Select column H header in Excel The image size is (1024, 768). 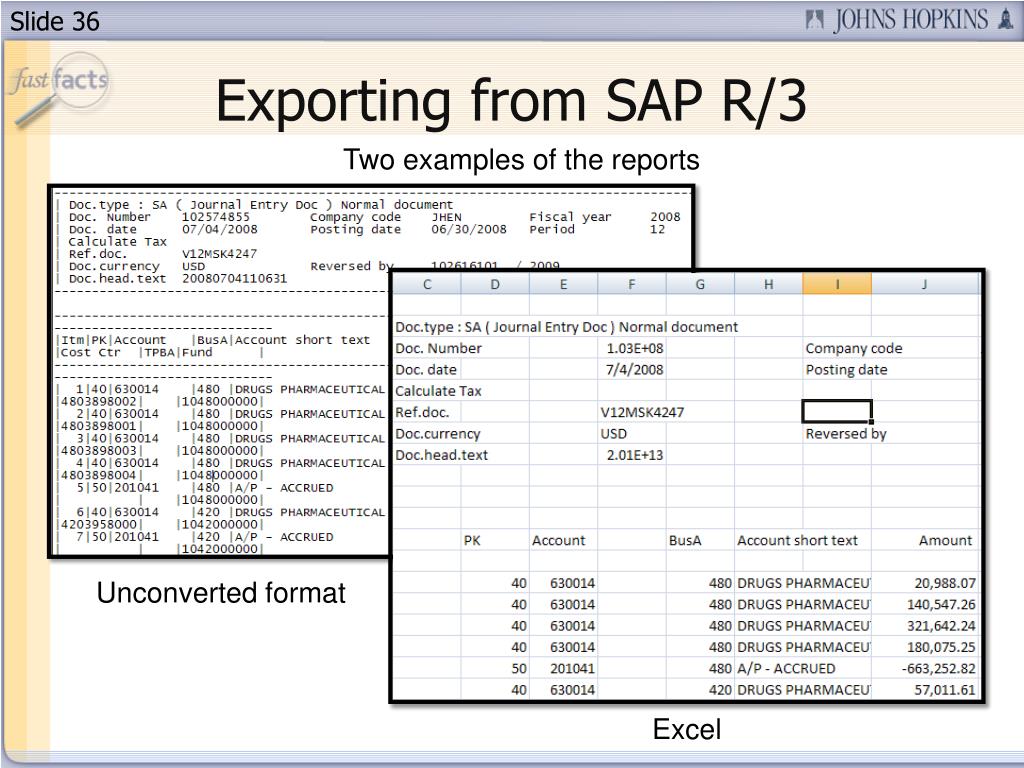769,284
